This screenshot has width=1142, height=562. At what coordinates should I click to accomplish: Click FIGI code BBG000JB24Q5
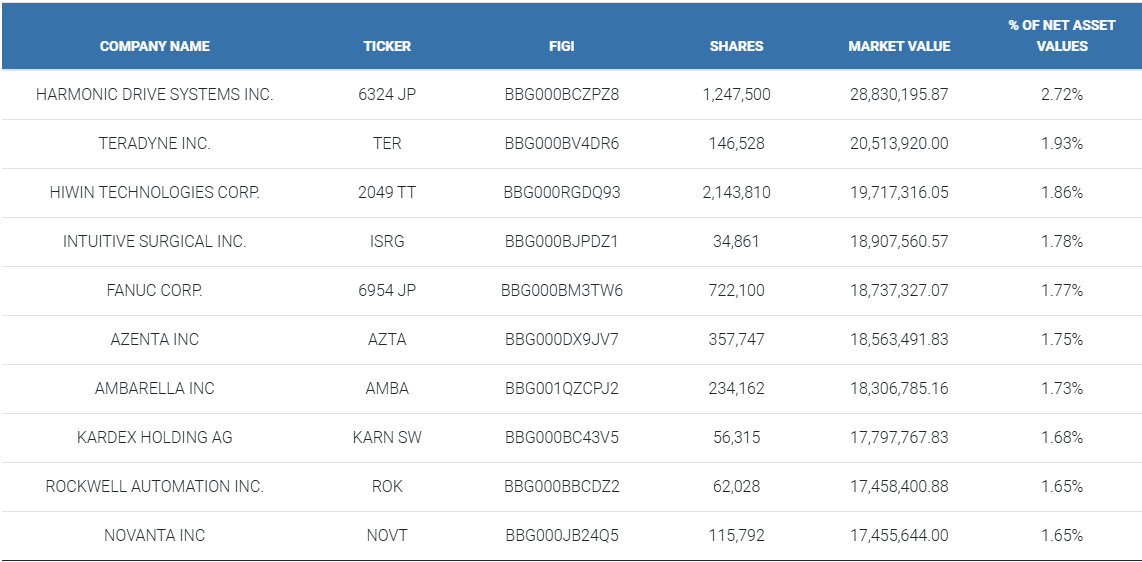click(x=562, y=535)
